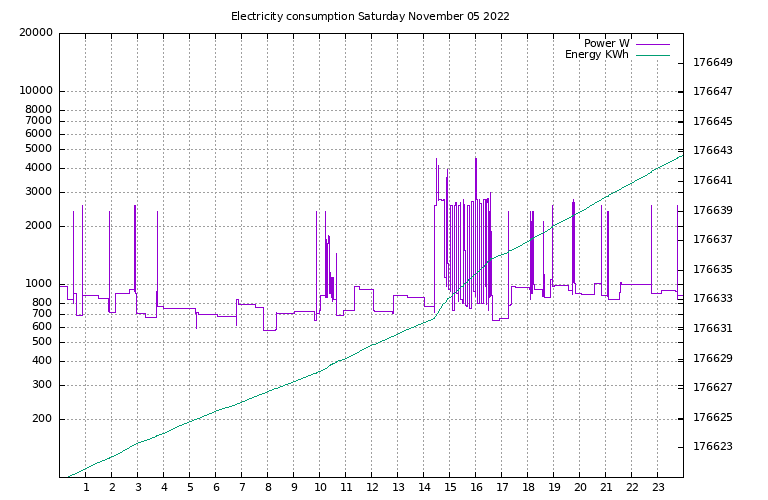Click the 10000 tick label on the left axis

35,91
